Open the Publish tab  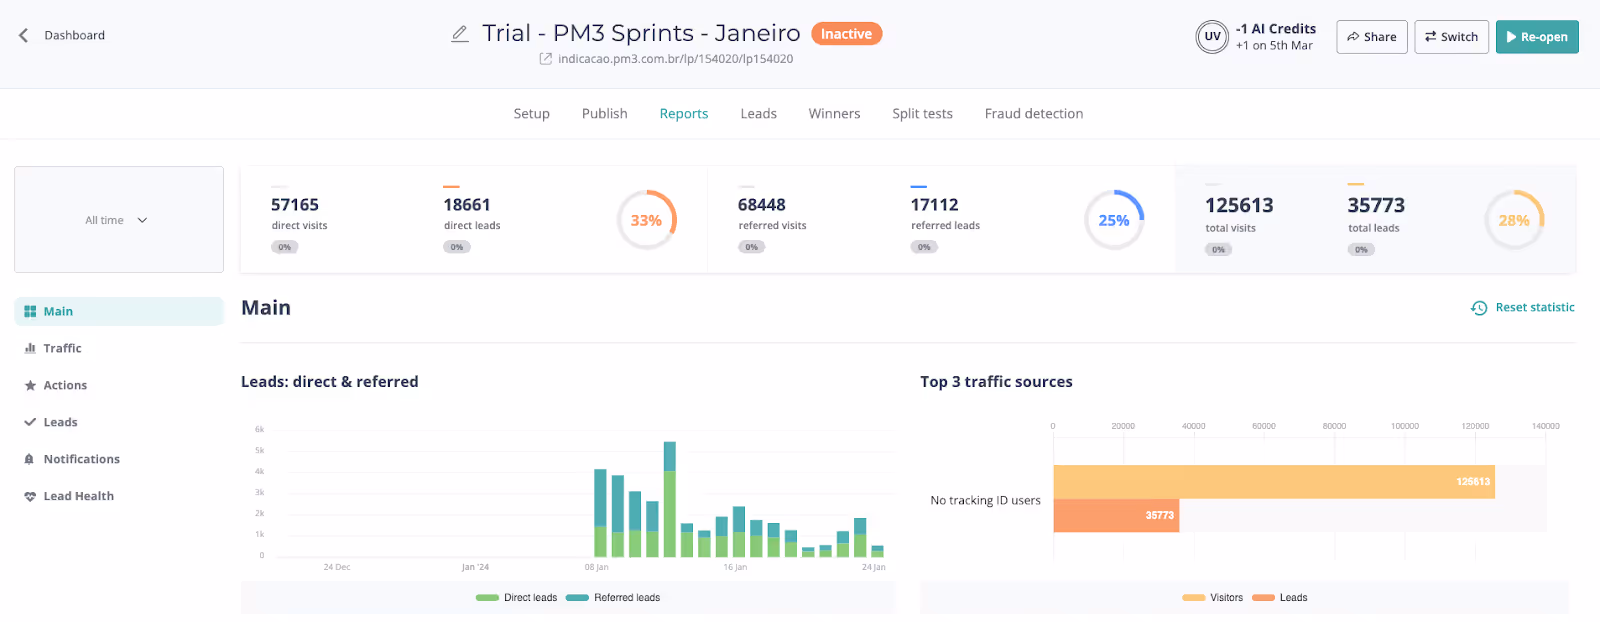(x=605, y=114)
